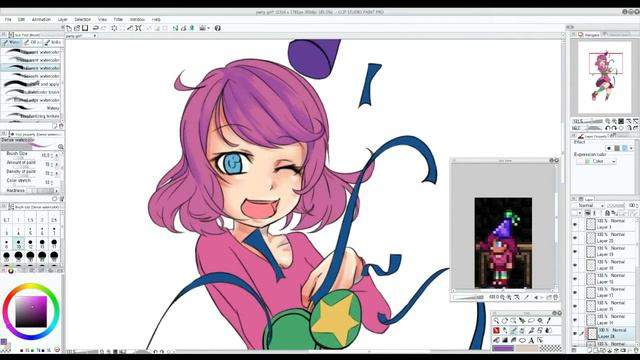Switch to the India ink sub tool tab

tap(52, 42)
